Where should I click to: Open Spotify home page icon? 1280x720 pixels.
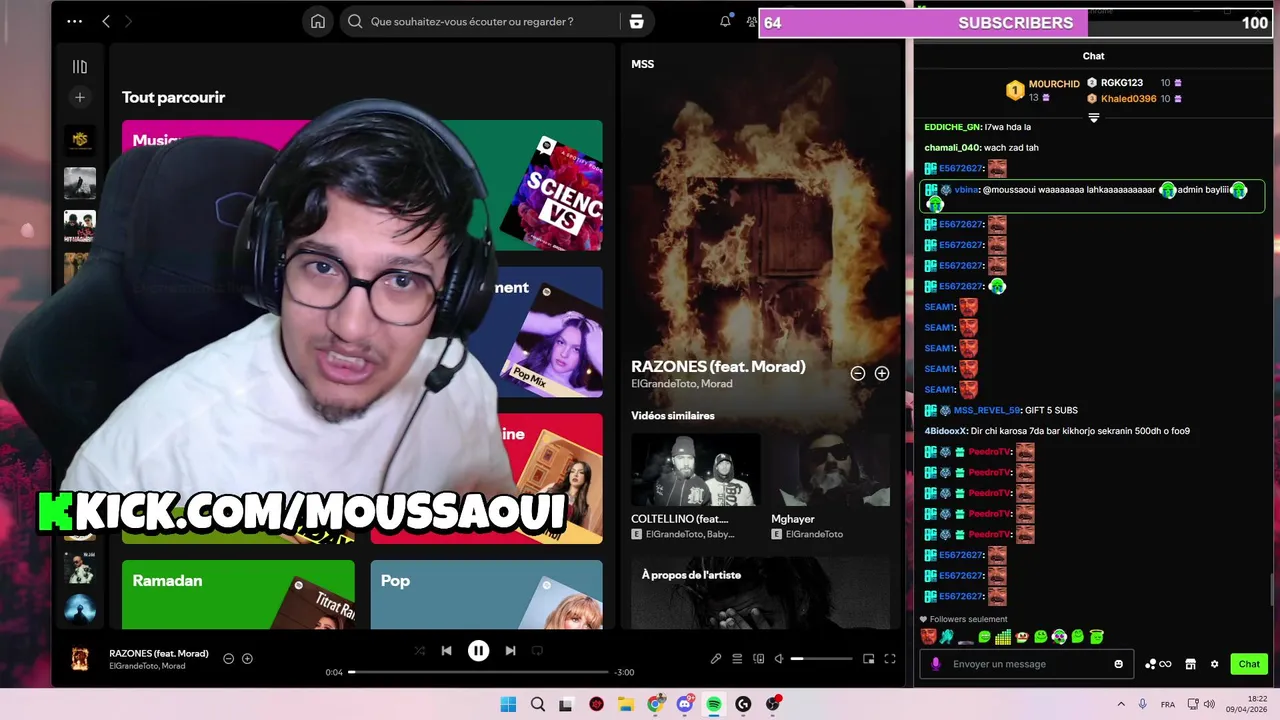tap(318, 21)
